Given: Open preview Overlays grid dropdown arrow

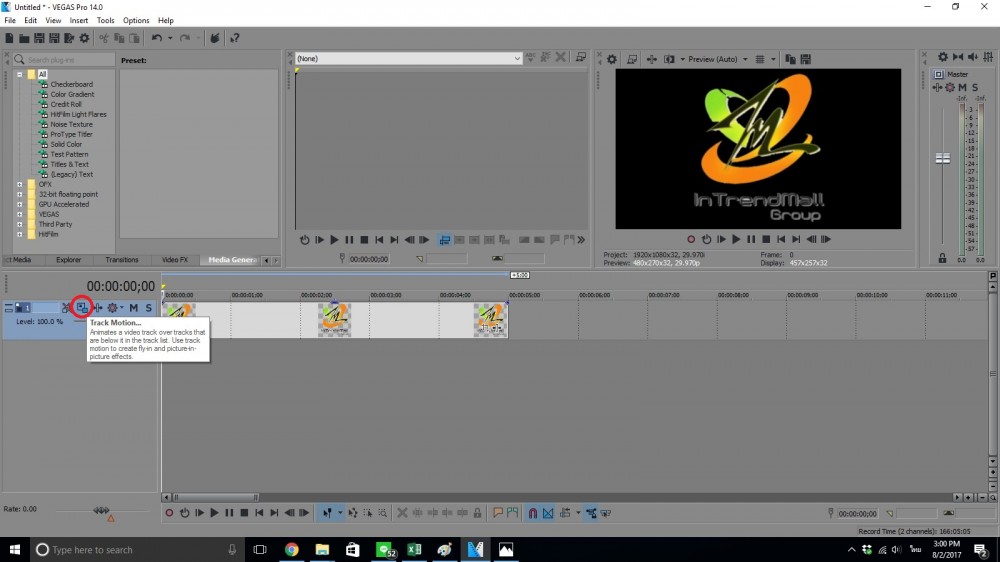Looking at the screenshot, I should coord(773,59).
